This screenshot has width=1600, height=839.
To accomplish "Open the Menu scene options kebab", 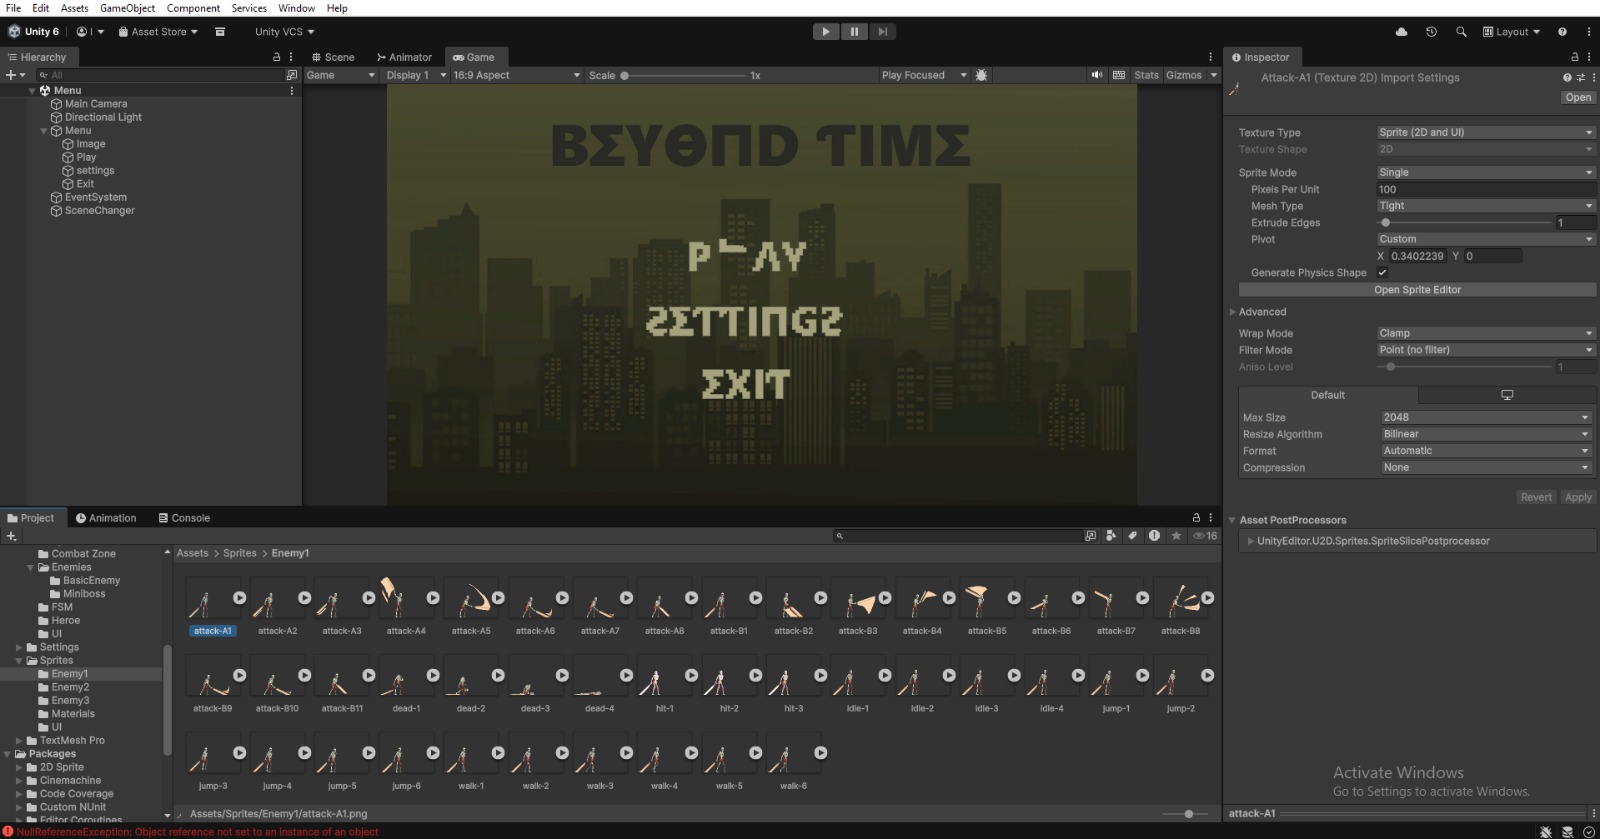I will (292, 90).
